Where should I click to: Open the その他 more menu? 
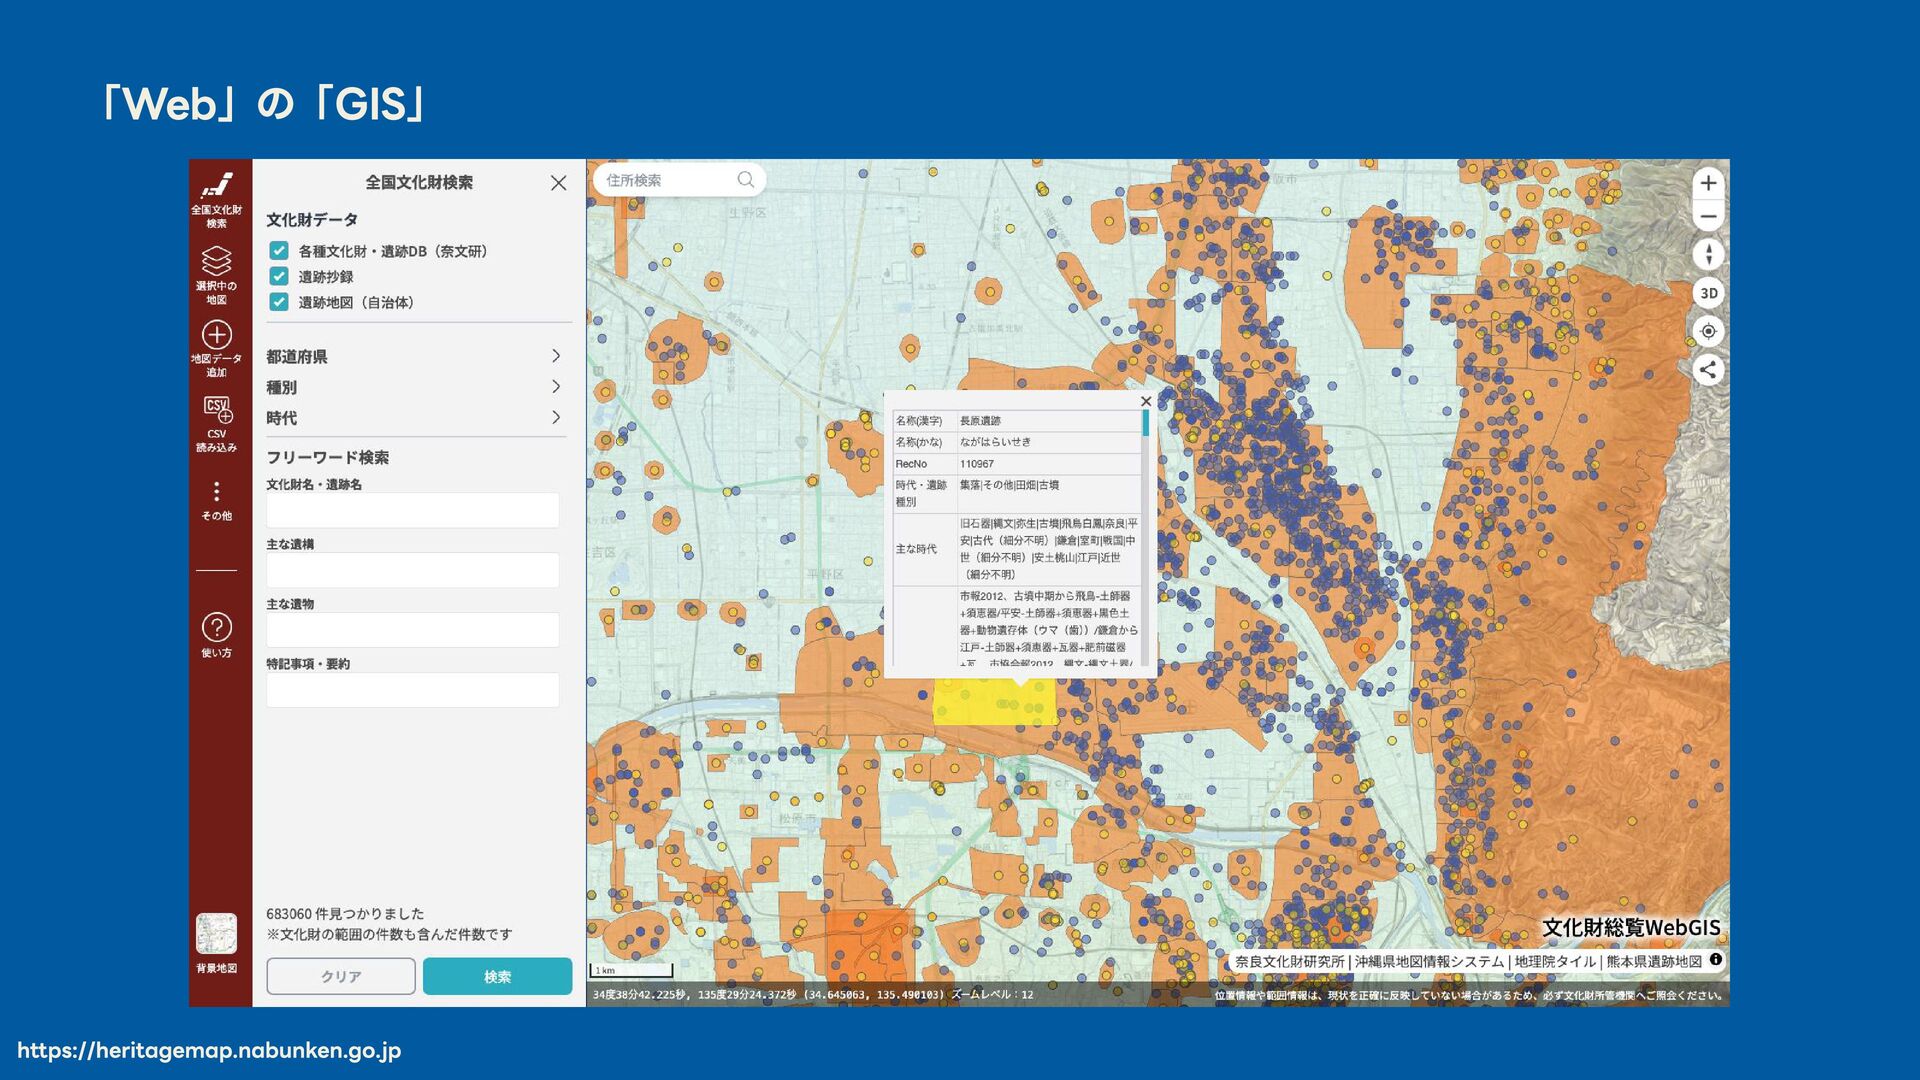pos(216,492)
